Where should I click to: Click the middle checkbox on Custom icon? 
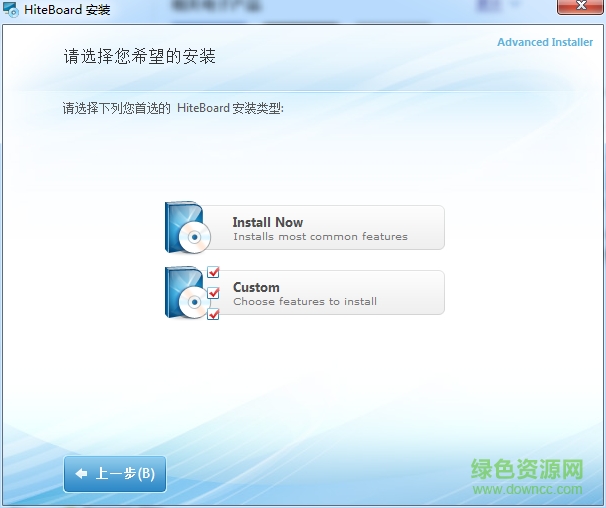(x=213, y=293)
